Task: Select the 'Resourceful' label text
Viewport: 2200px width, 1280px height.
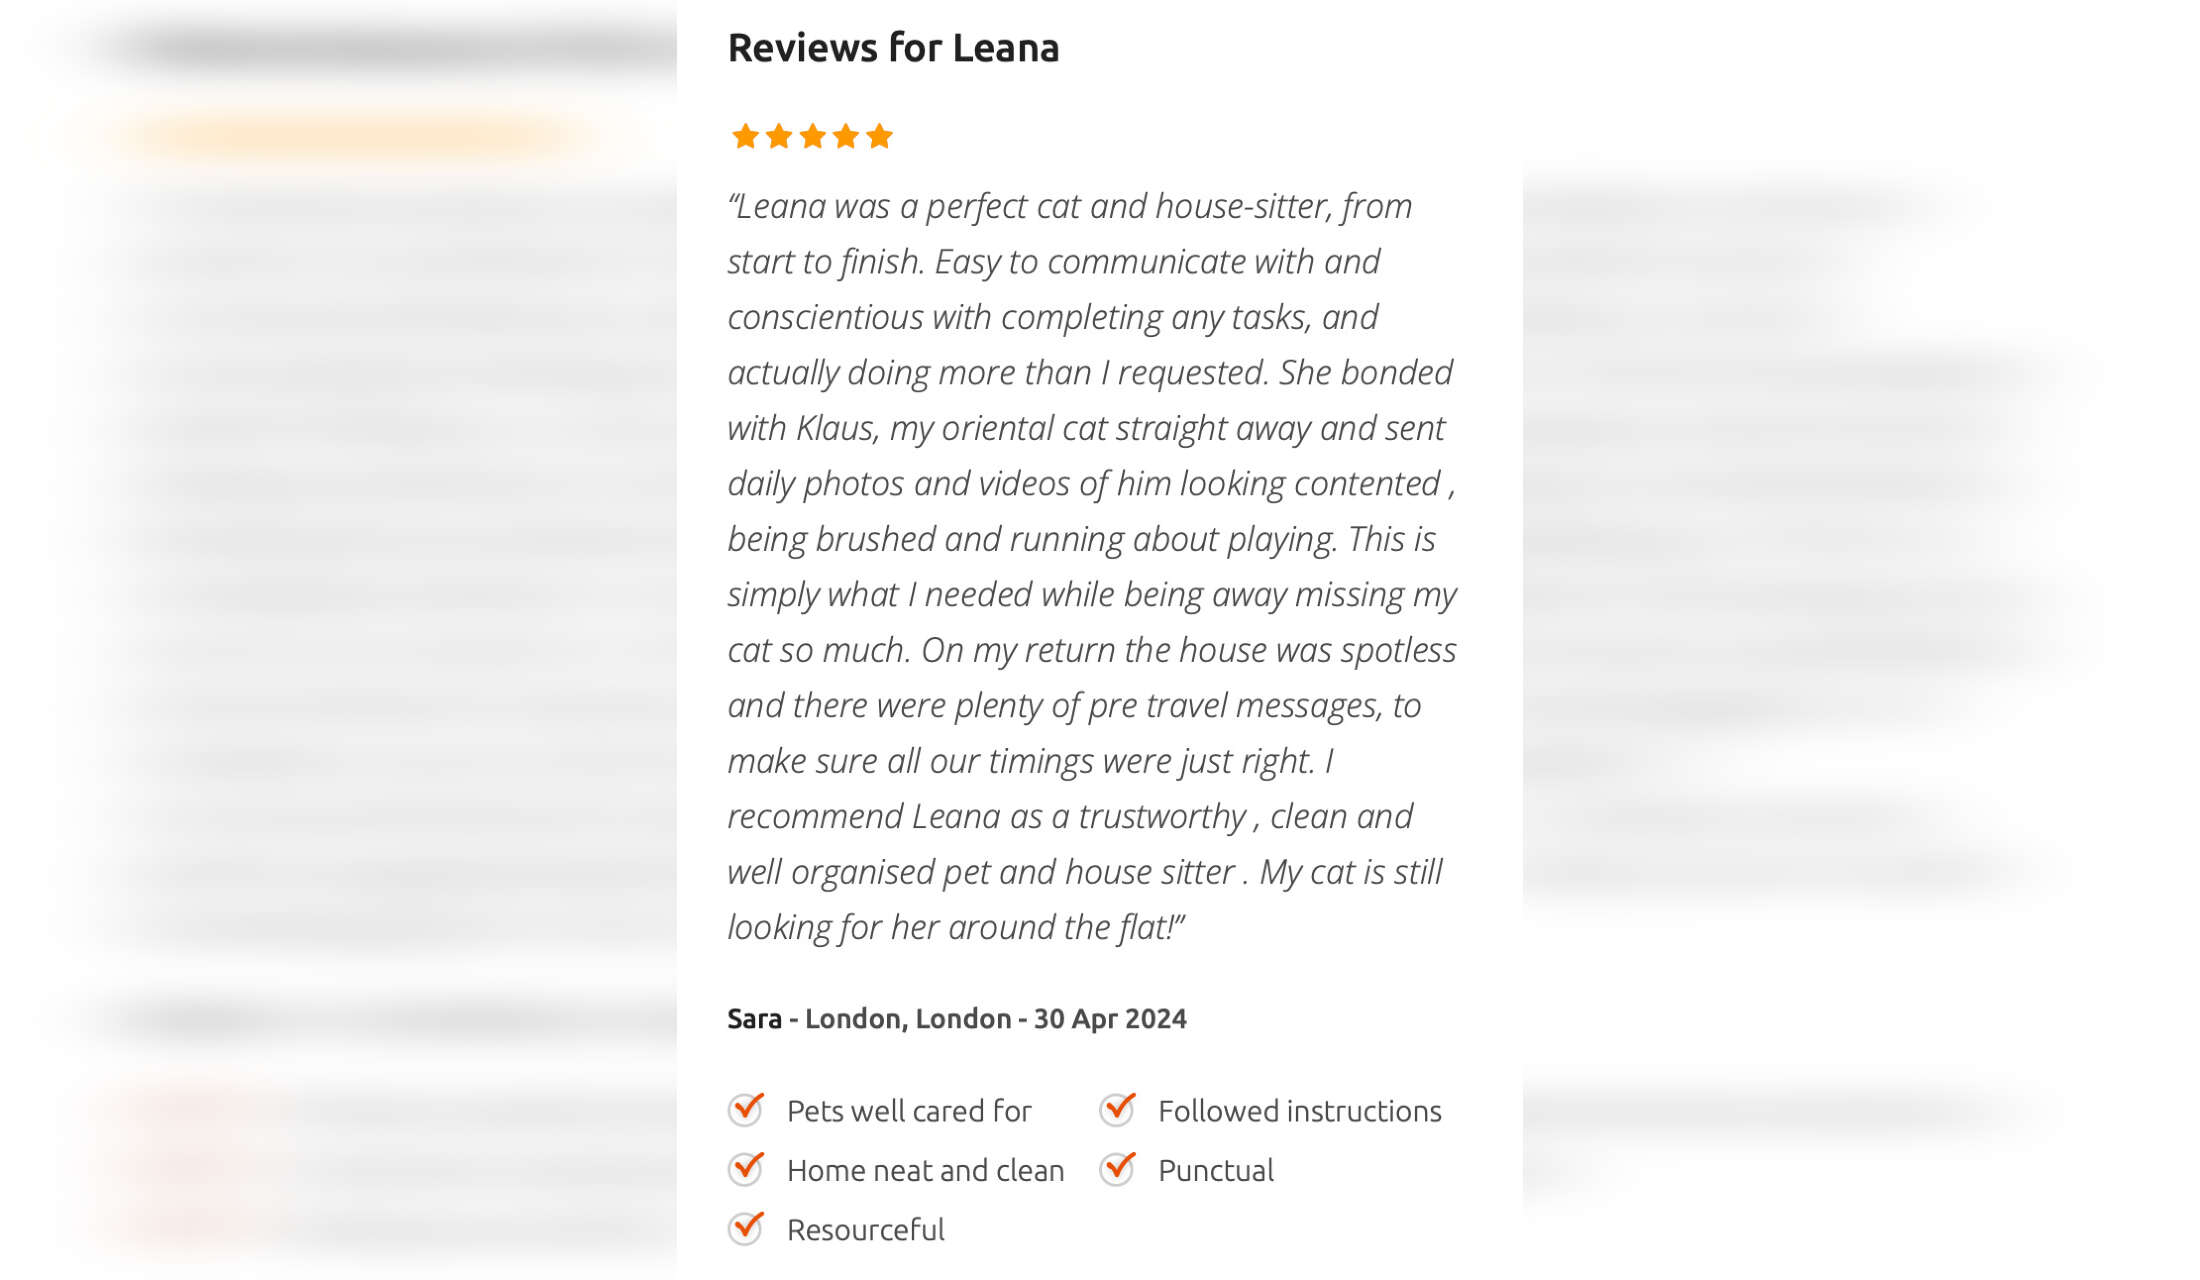Action: tap(866, 1229)
